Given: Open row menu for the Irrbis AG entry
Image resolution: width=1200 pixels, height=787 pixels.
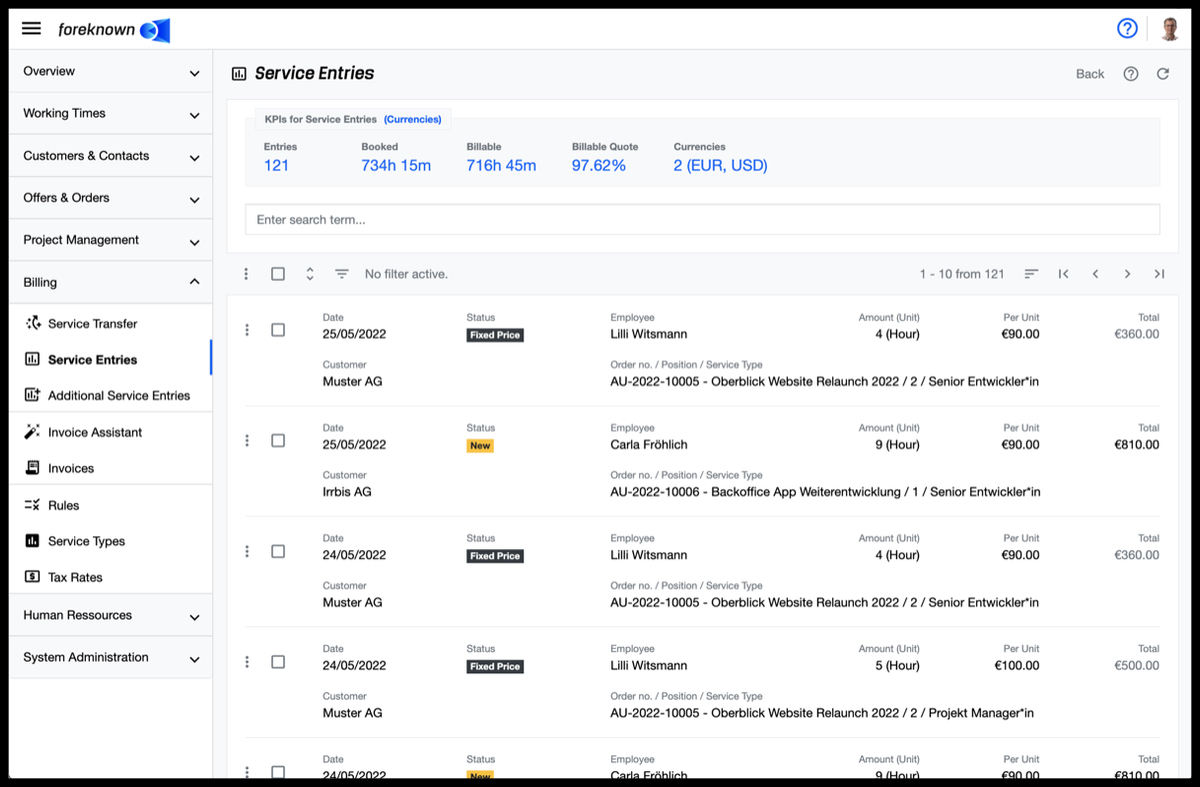Looking at the screenshot, I should [x=247, y=440].
